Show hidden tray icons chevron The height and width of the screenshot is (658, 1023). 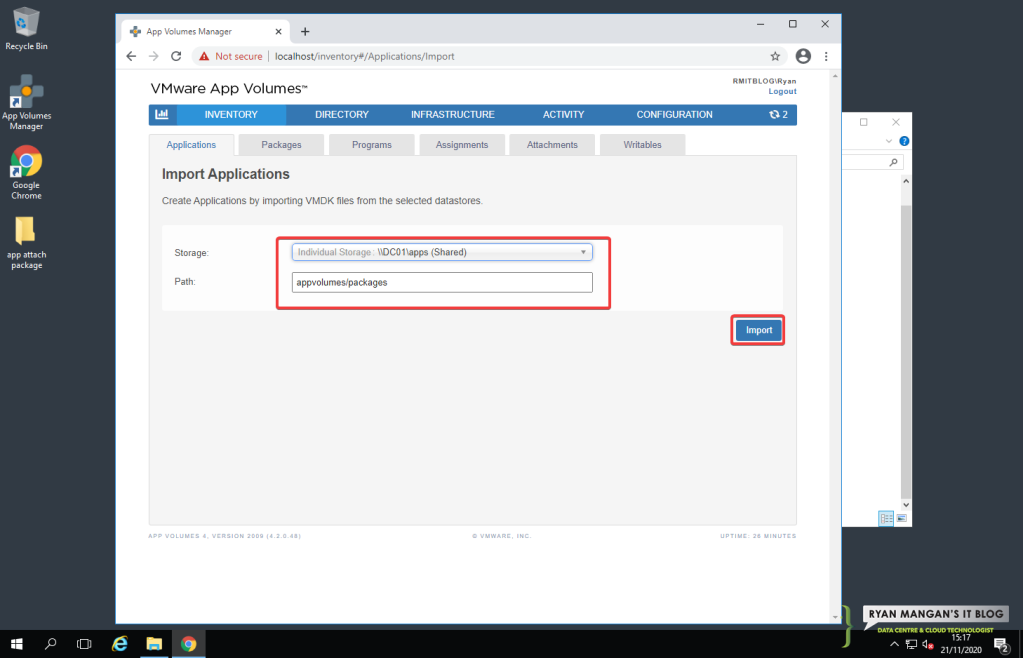tap(894, 645)
